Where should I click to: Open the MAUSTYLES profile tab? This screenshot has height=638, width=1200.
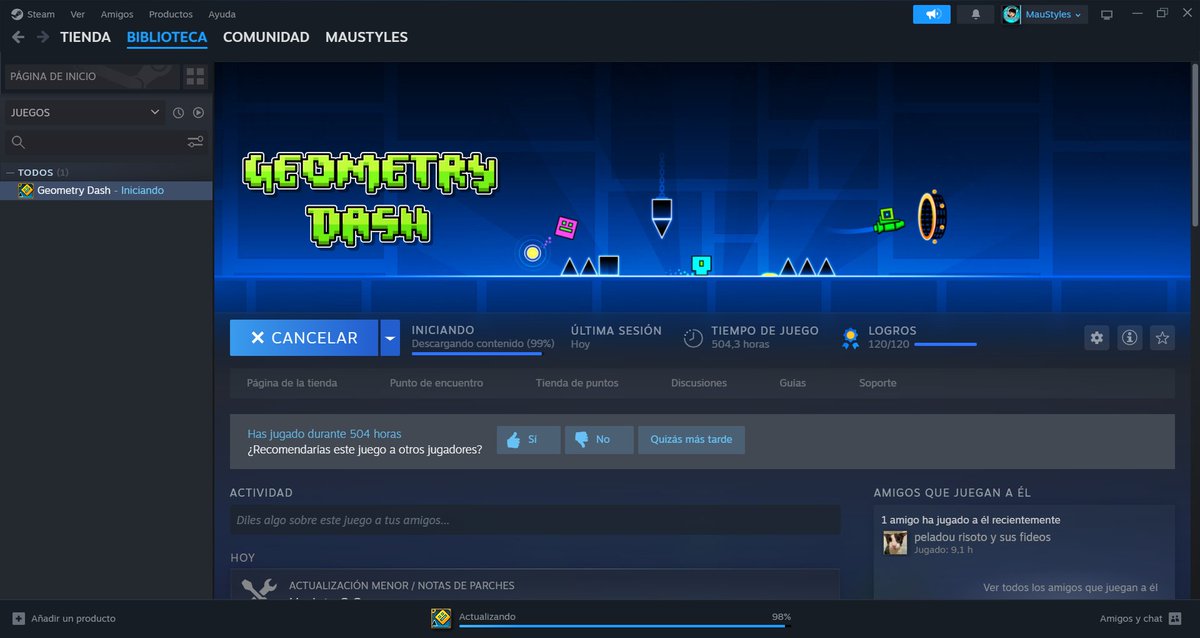[366, 37]
